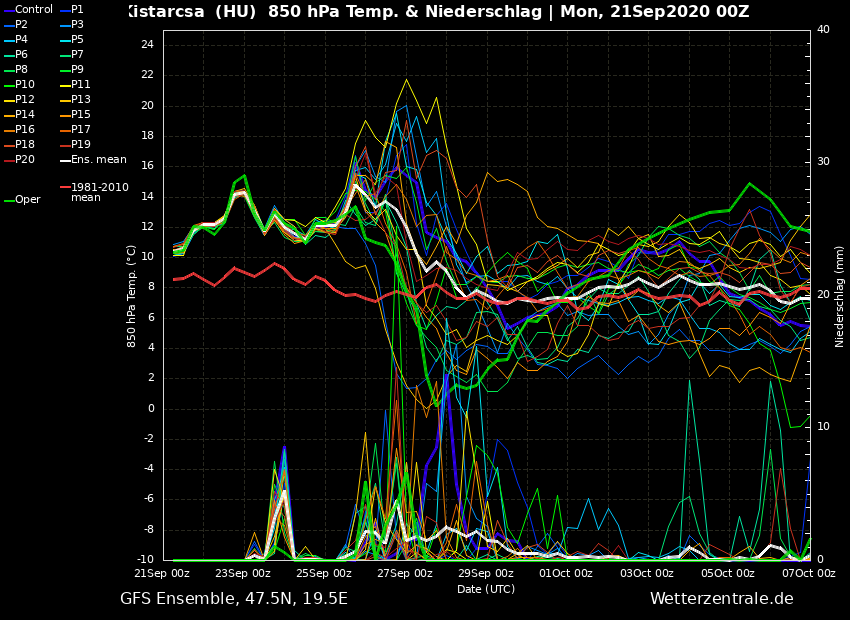This screenshot has width=850, height=620.
Task: Select the P1 legend label
Action: 77,10
